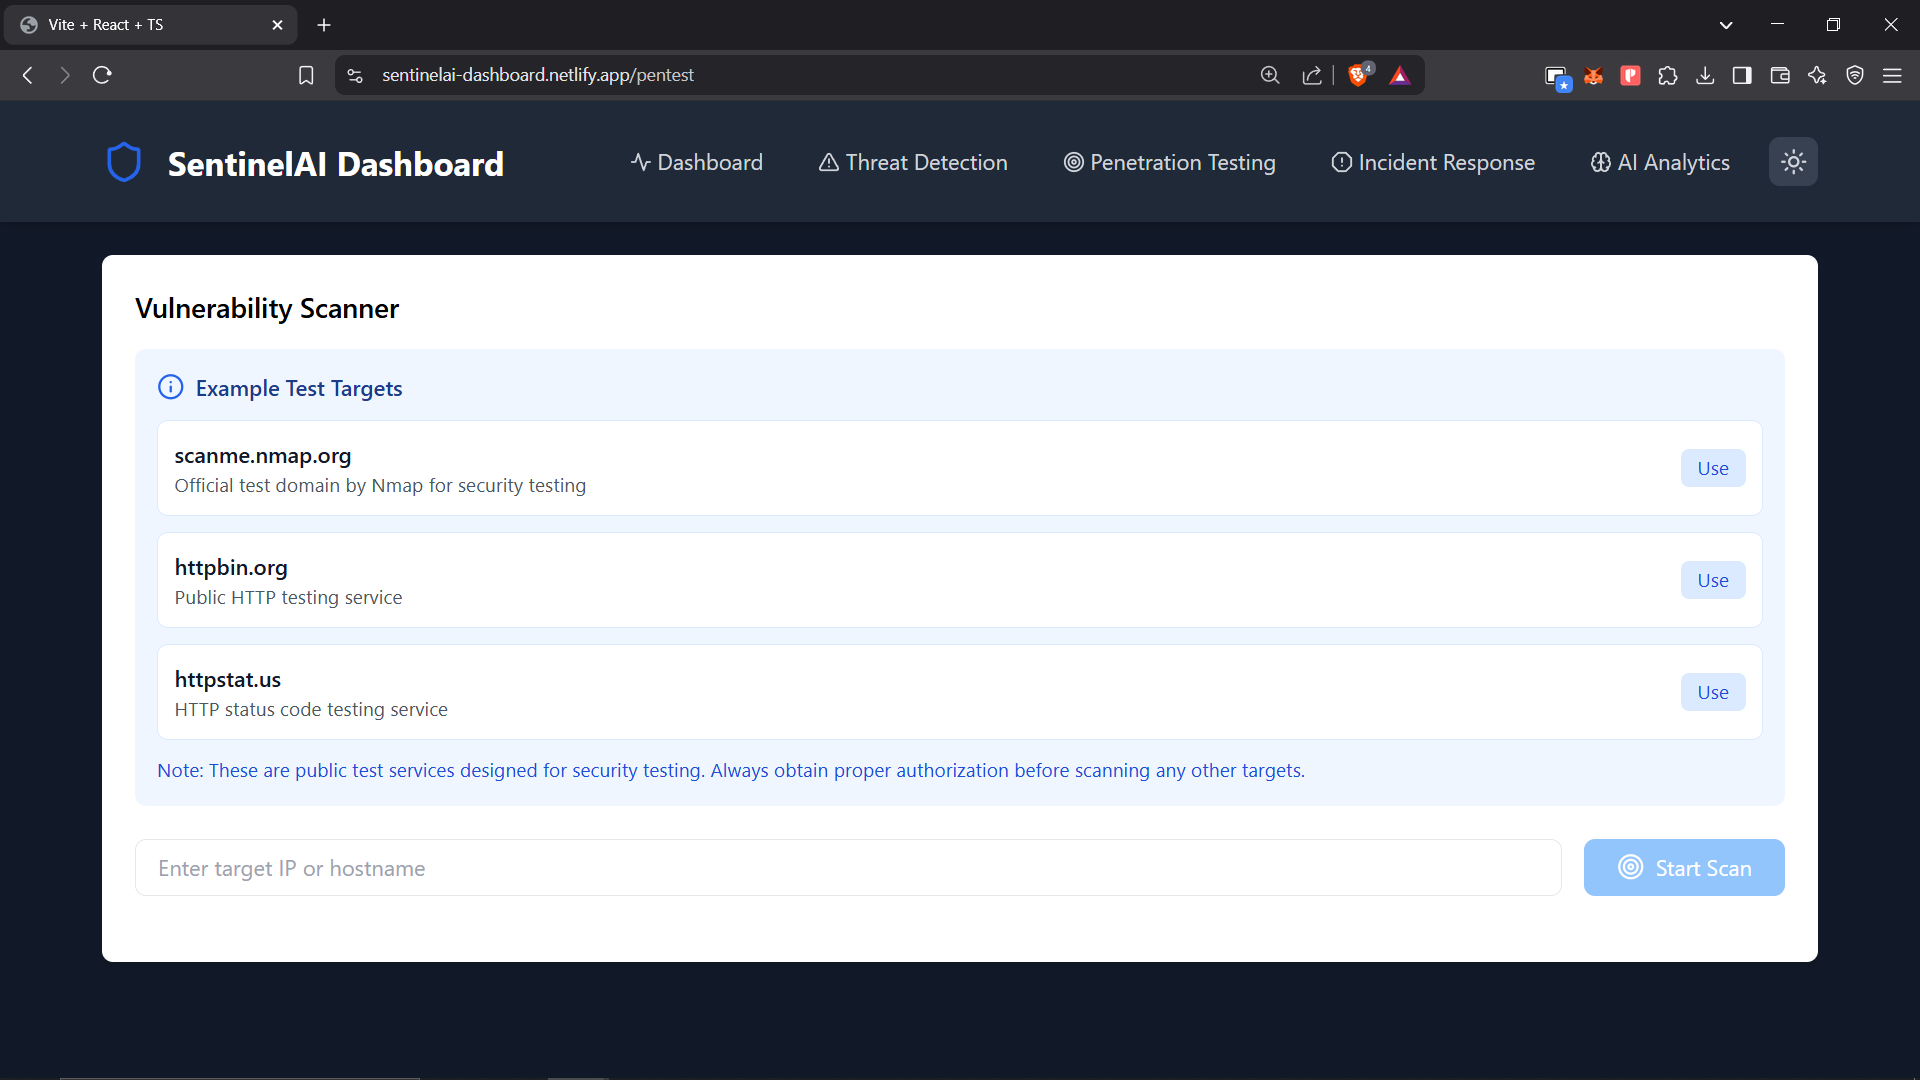Click the Brave Rewards triangle icon
1920x1080 pixels.
point(1400,75)
